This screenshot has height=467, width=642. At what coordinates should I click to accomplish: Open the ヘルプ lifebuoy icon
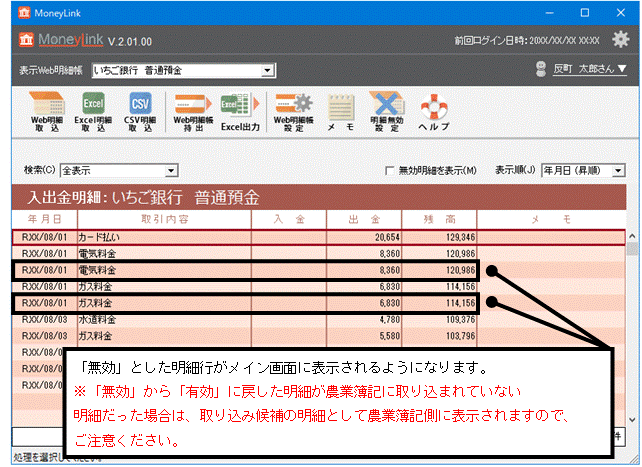434,112
